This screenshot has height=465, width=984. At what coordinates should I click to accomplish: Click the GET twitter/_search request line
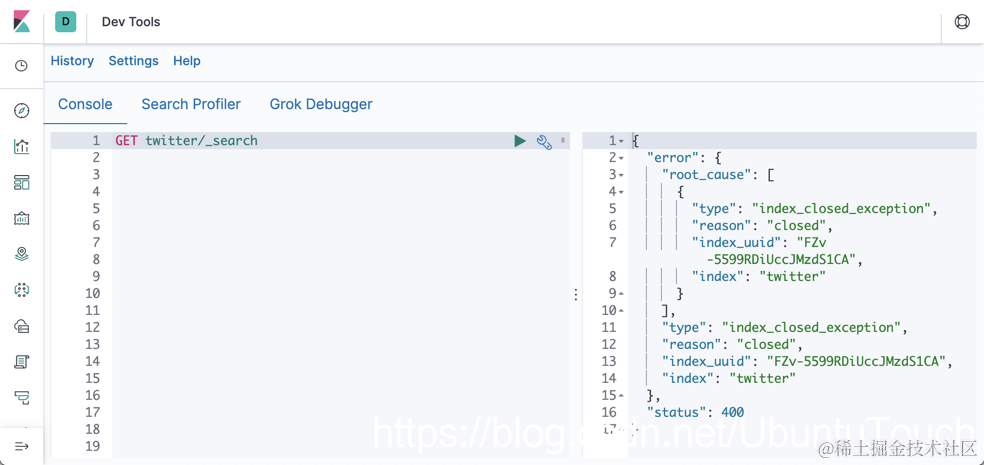point(186,141)
